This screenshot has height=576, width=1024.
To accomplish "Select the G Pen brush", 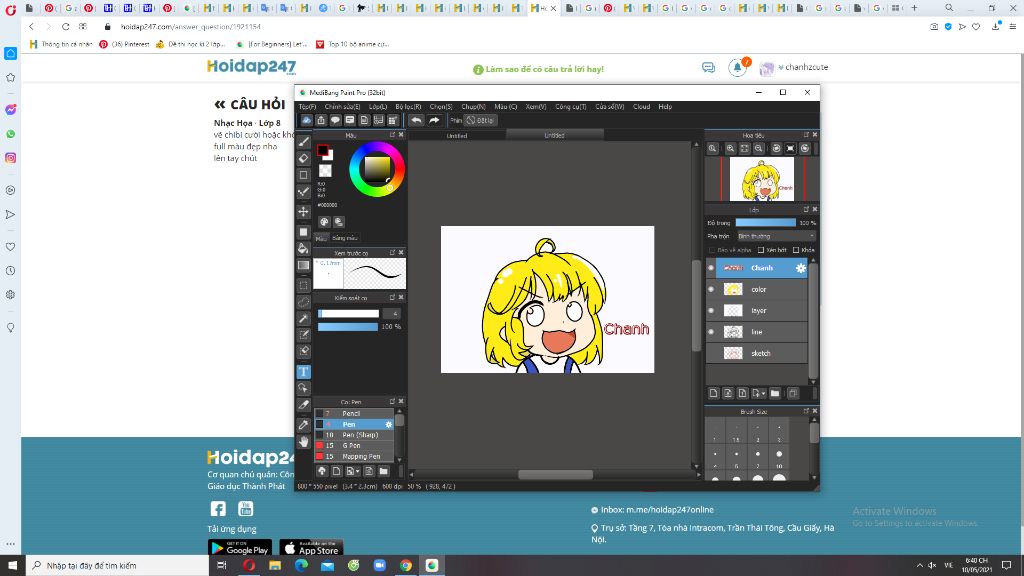I will click(356, 445).
